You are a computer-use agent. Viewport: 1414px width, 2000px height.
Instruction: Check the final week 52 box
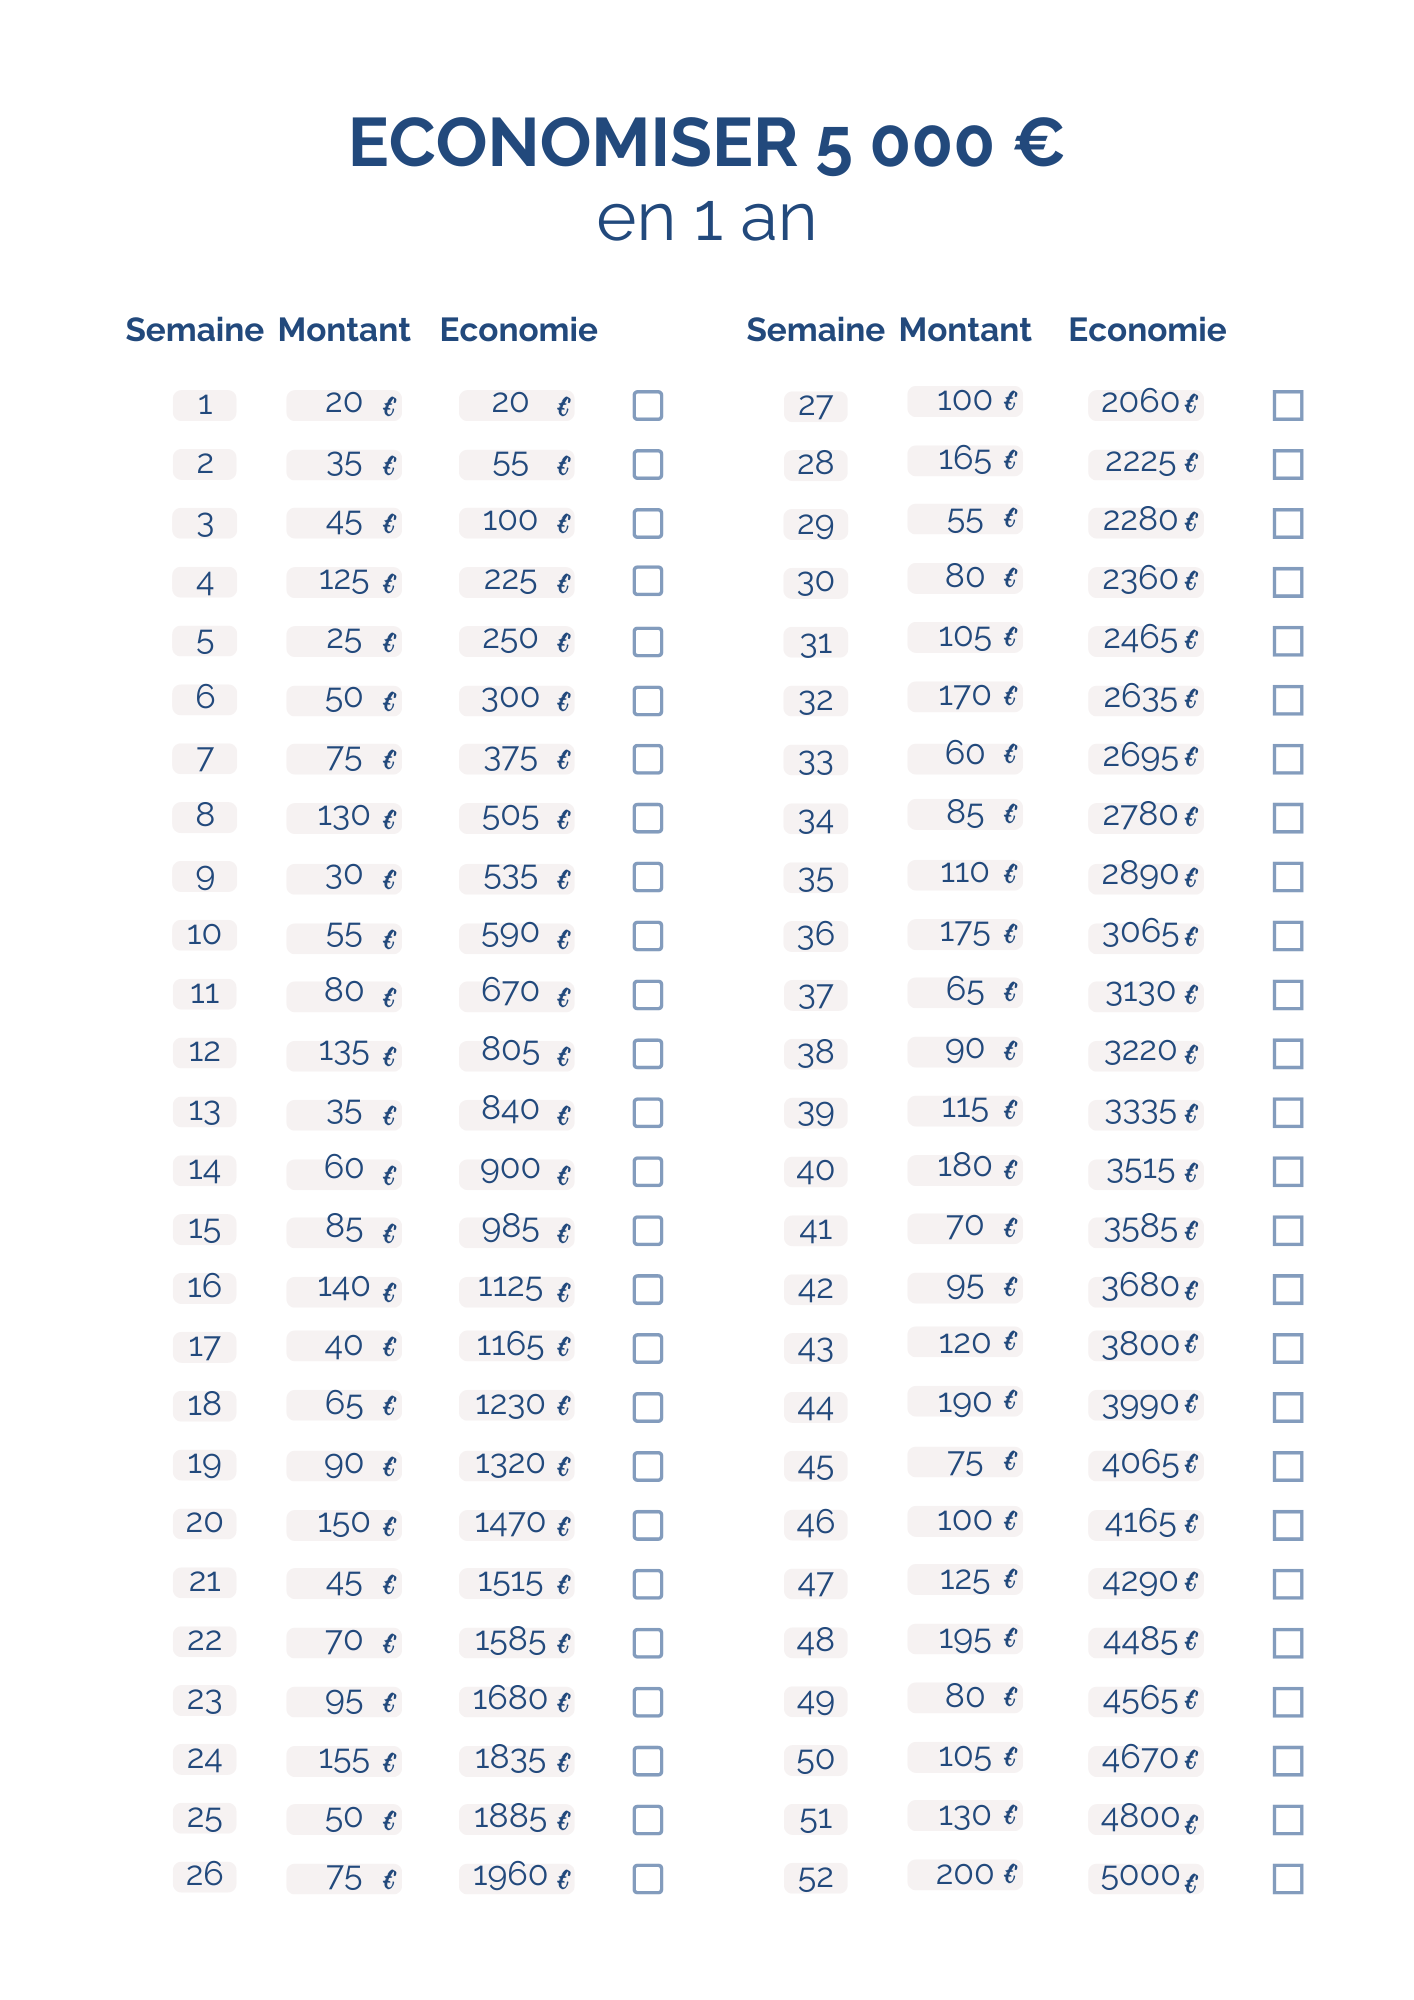[1288, 1879]
